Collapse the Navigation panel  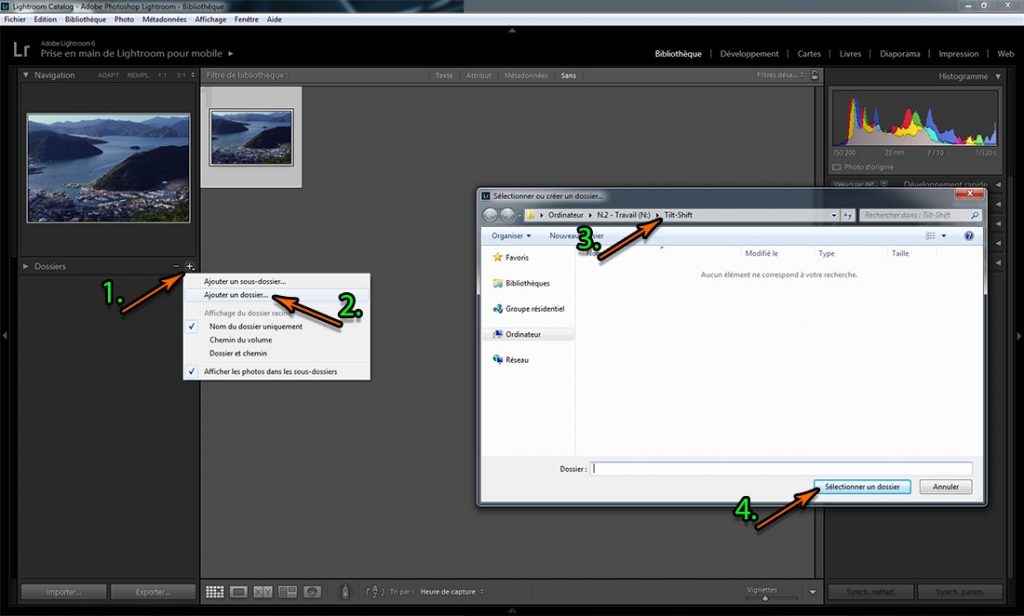pos(26,76)
